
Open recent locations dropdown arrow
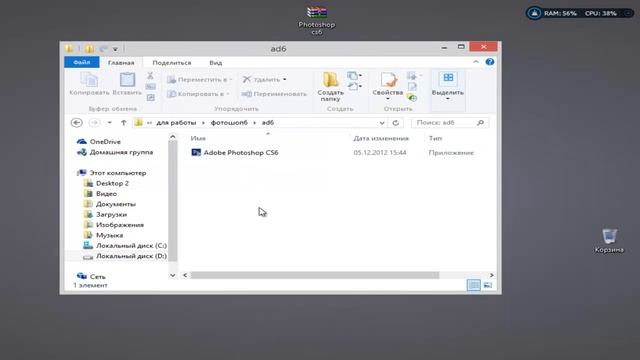tap(109, 122)
